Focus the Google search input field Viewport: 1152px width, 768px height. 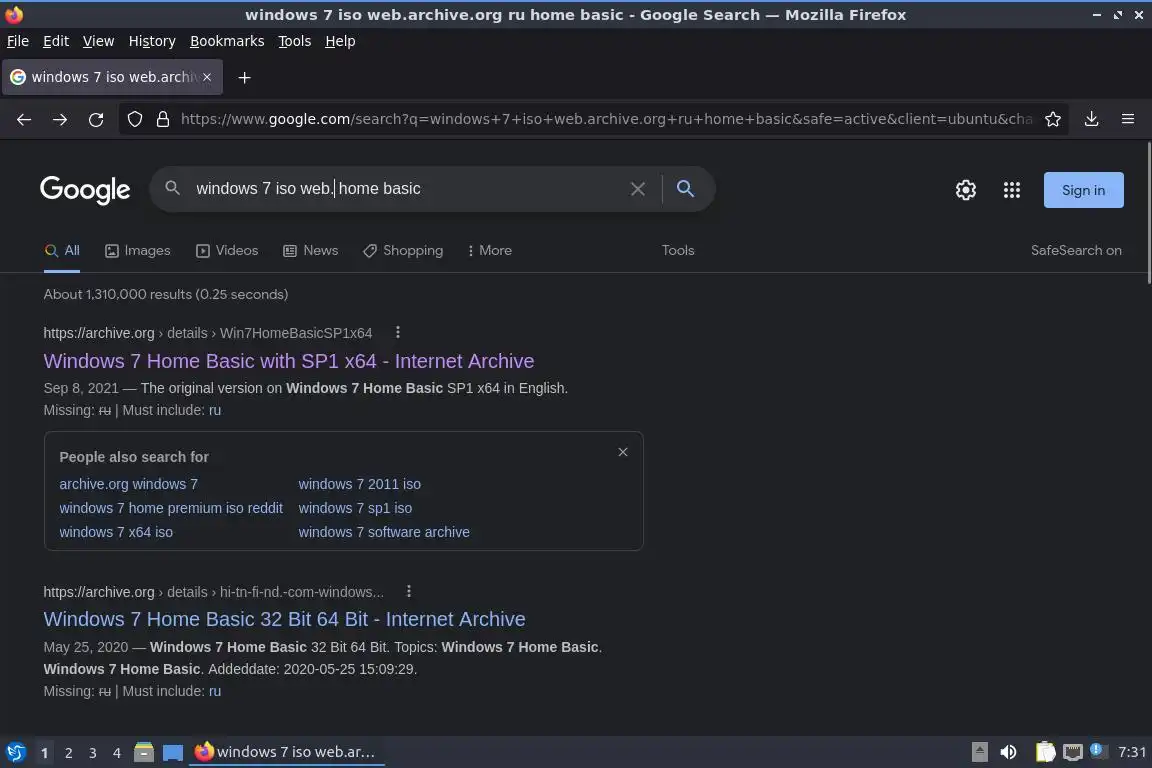coord(408,189)
